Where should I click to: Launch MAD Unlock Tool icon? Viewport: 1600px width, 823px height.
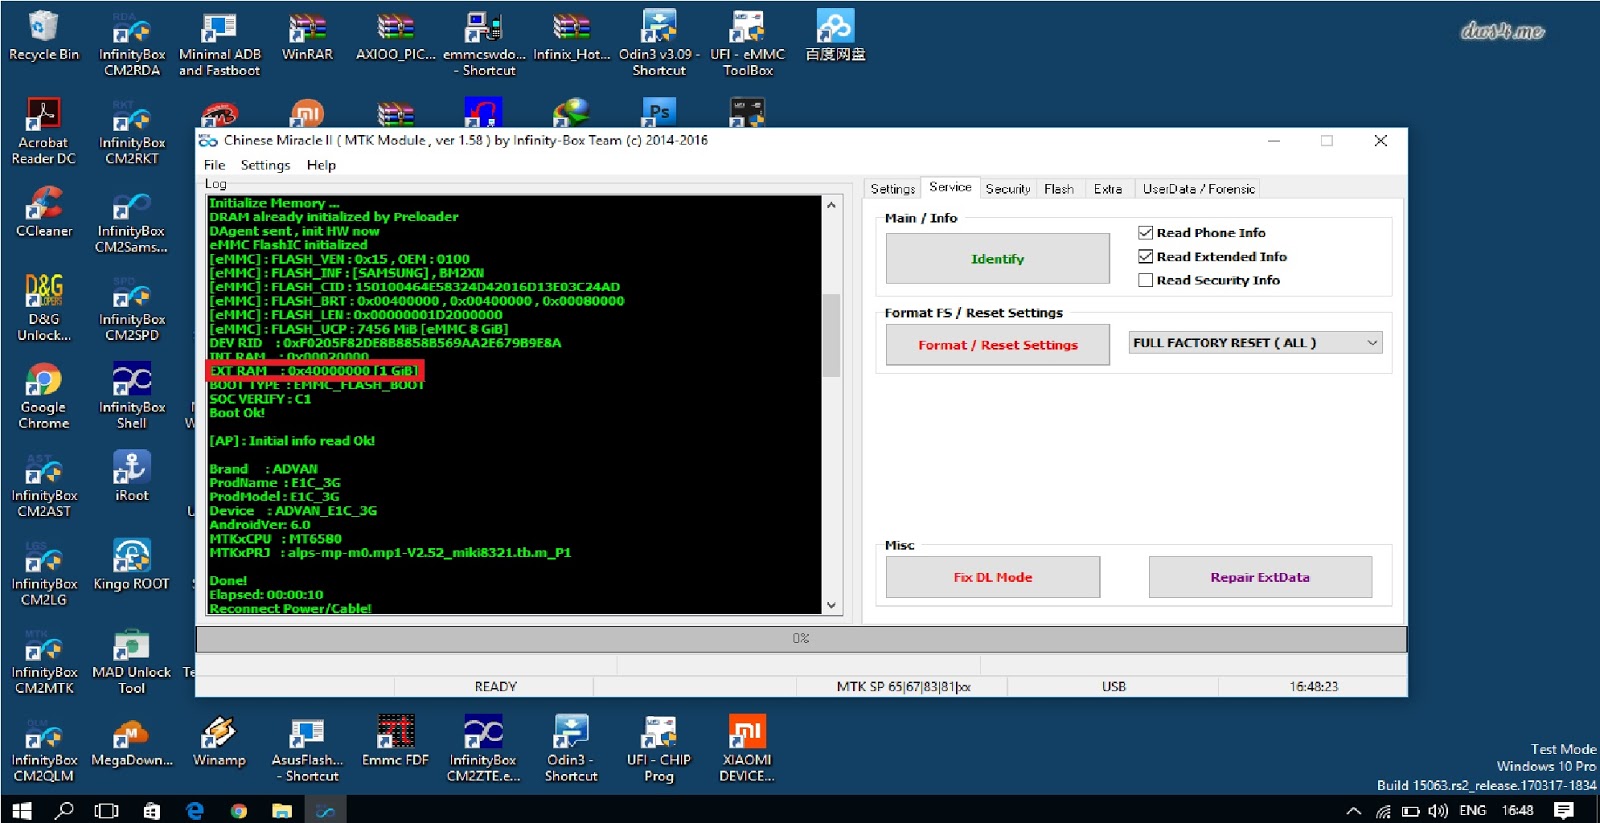[132, 661]
